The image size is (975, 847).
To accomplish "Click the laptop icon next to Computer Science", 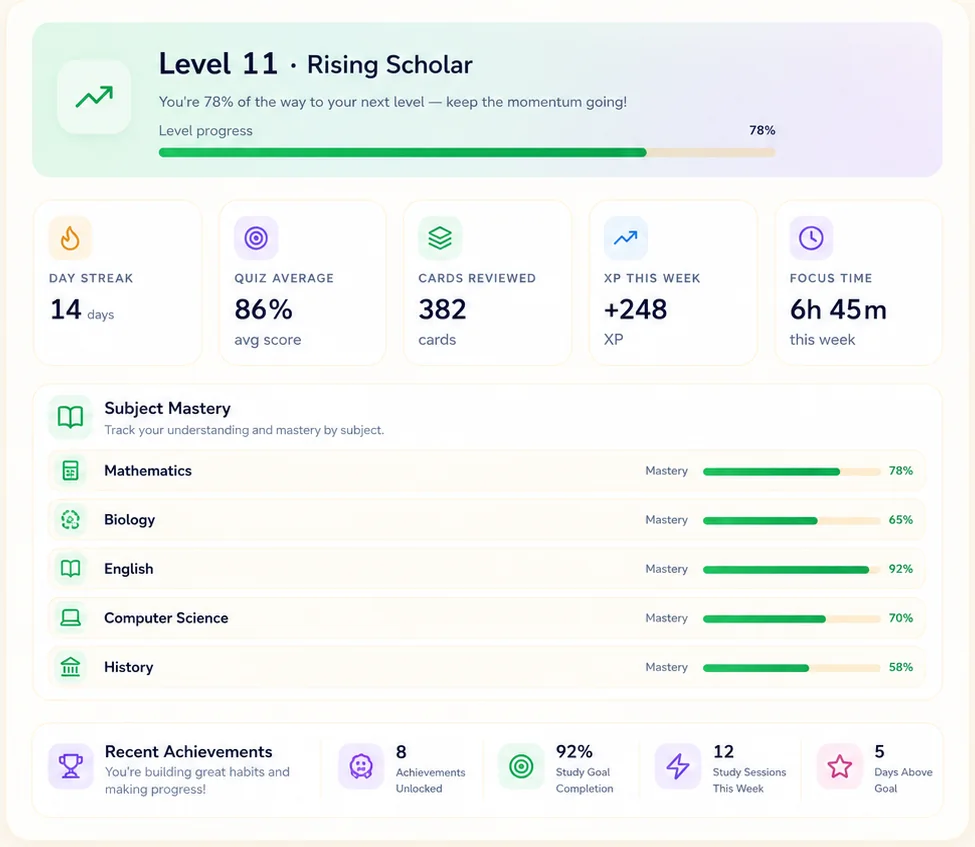I will 70,618.
